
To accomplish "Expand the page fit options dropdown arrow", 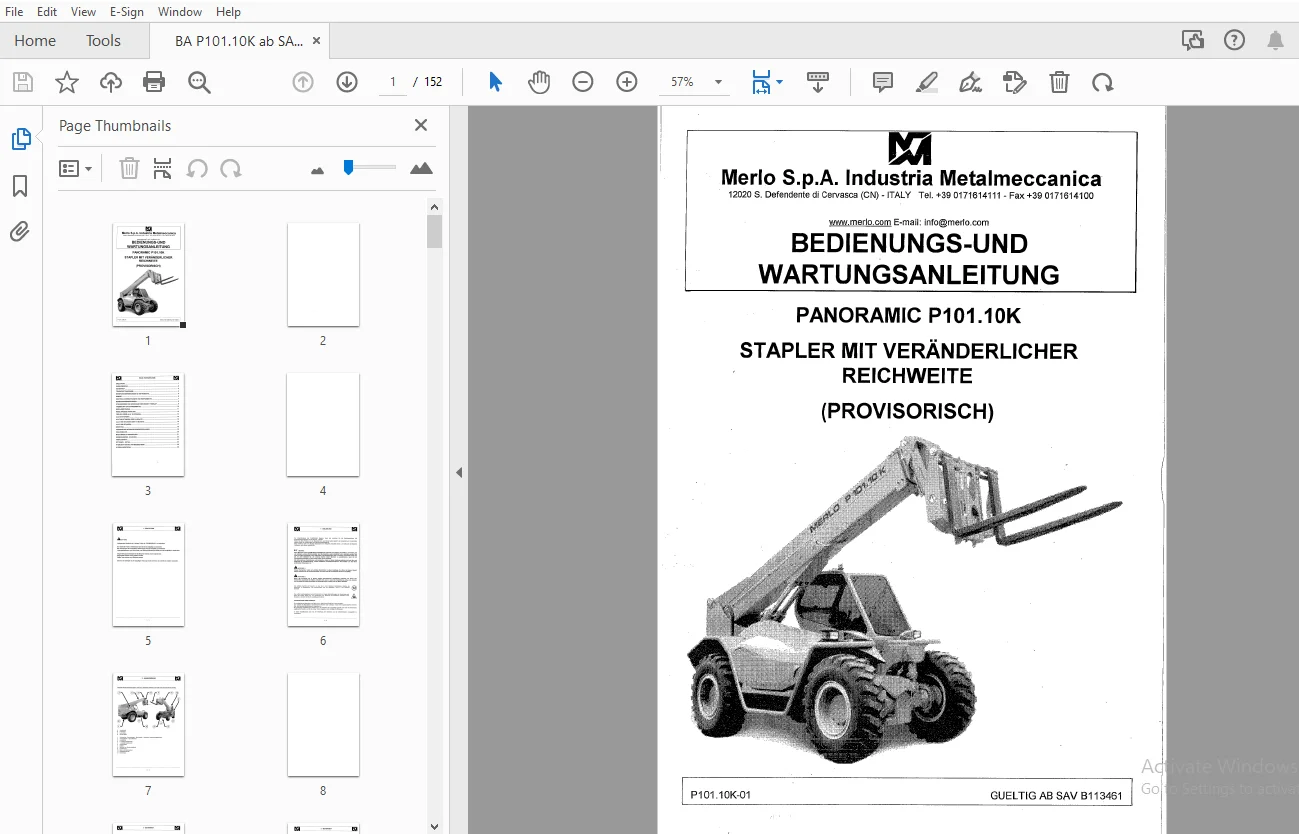I will click(x=779, y=82).
